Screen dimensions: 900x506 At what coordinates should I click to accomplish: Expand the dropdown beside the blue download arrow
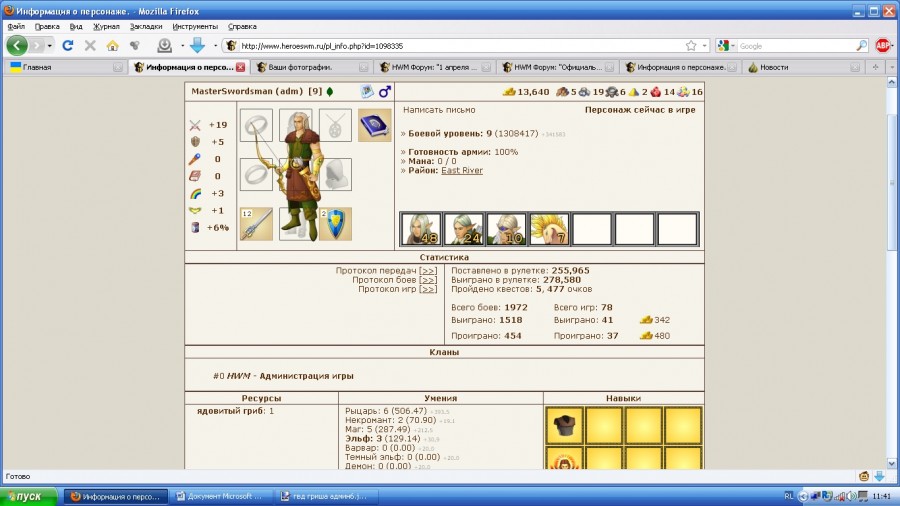tap(215, 46)
